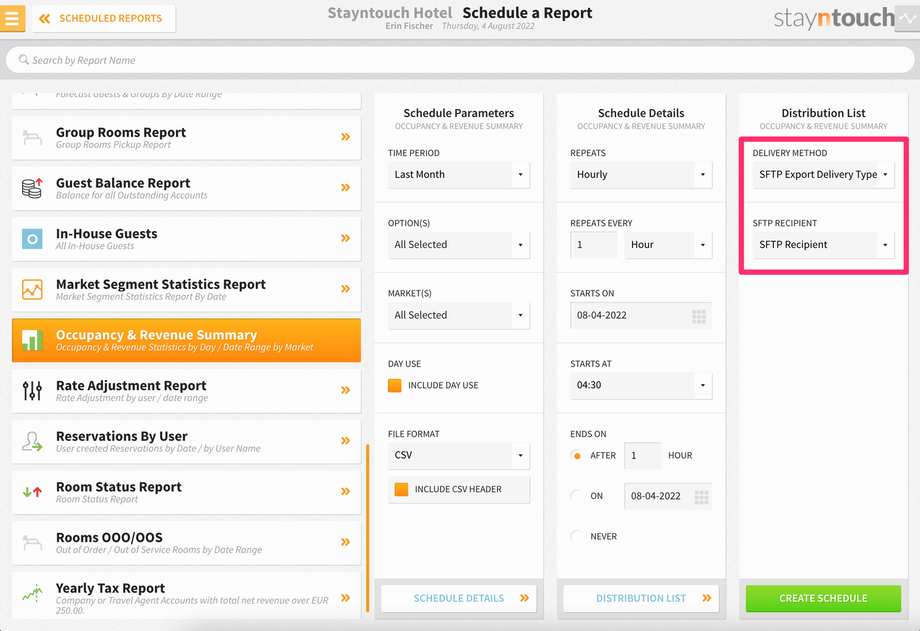The image size is (920, 631).
Task: Click the Distribution List button
Action: point(641,598)
